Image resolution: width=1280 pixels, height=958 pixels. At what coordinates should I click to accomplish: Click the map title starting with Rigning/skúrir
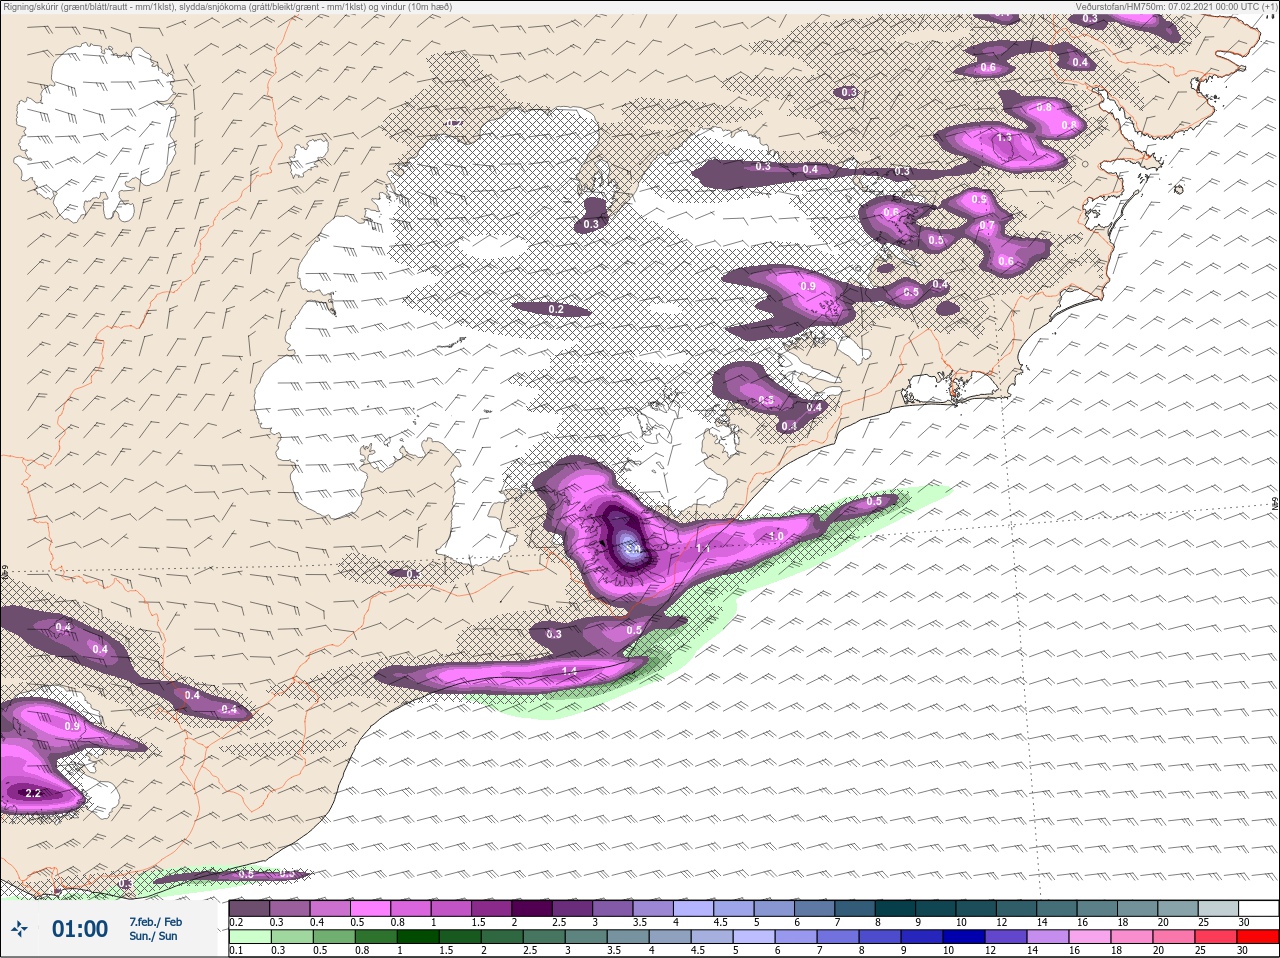point(228,6)
